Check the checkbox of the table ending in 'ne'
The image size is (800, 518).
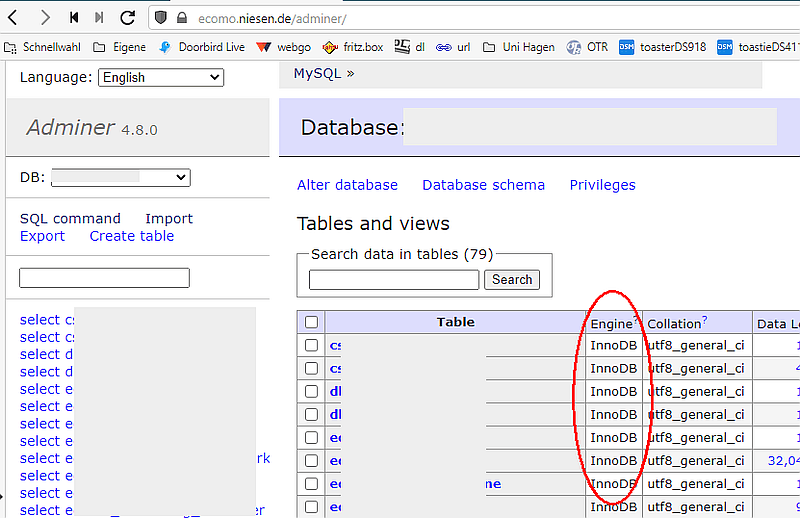(311, 484)
